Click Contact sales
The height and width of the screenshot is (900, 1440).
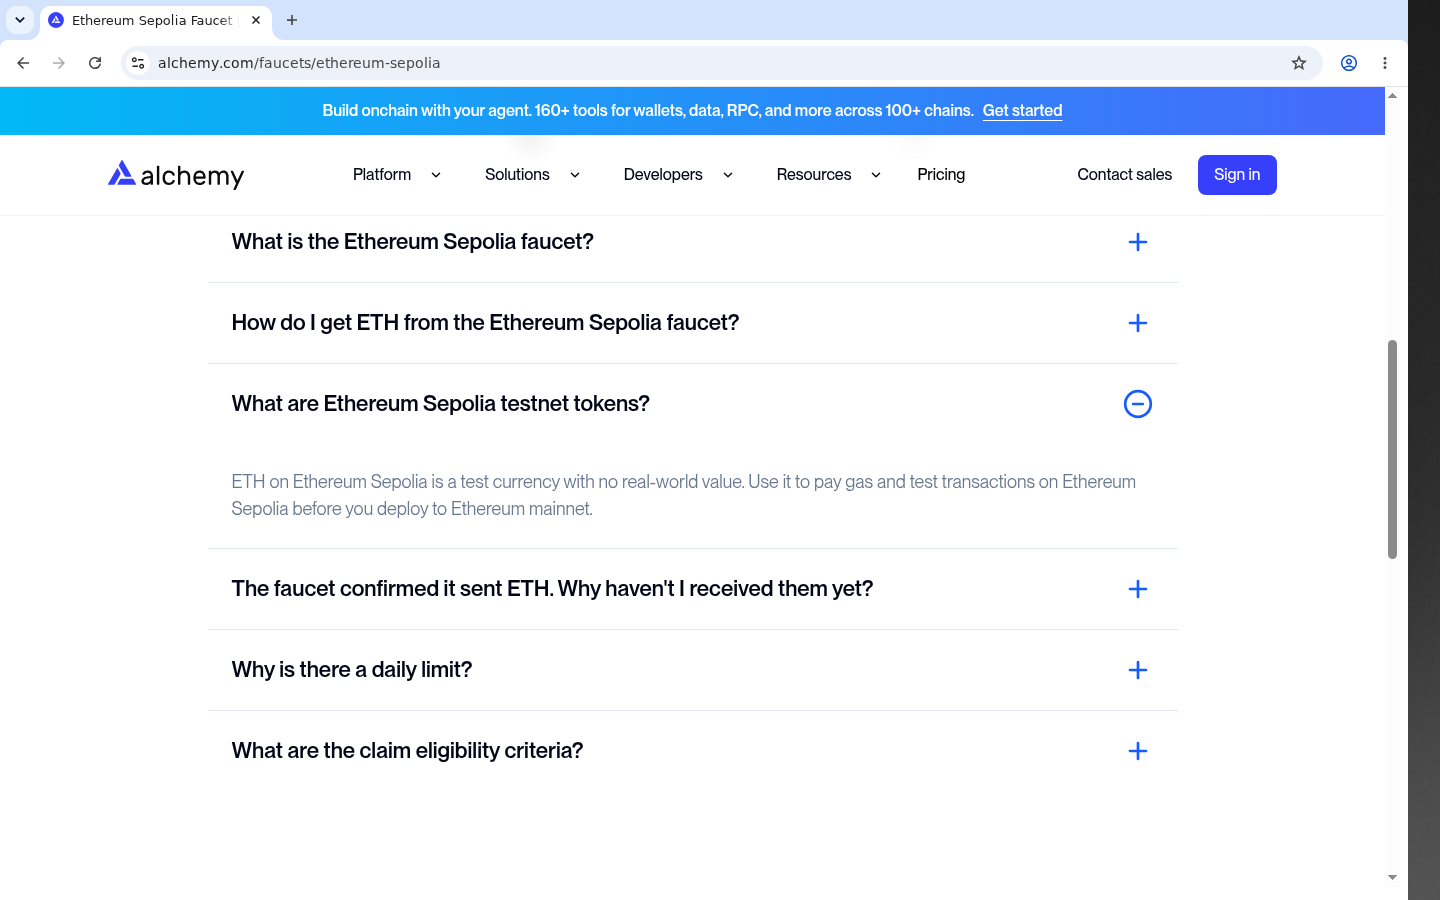point(1125,175)
